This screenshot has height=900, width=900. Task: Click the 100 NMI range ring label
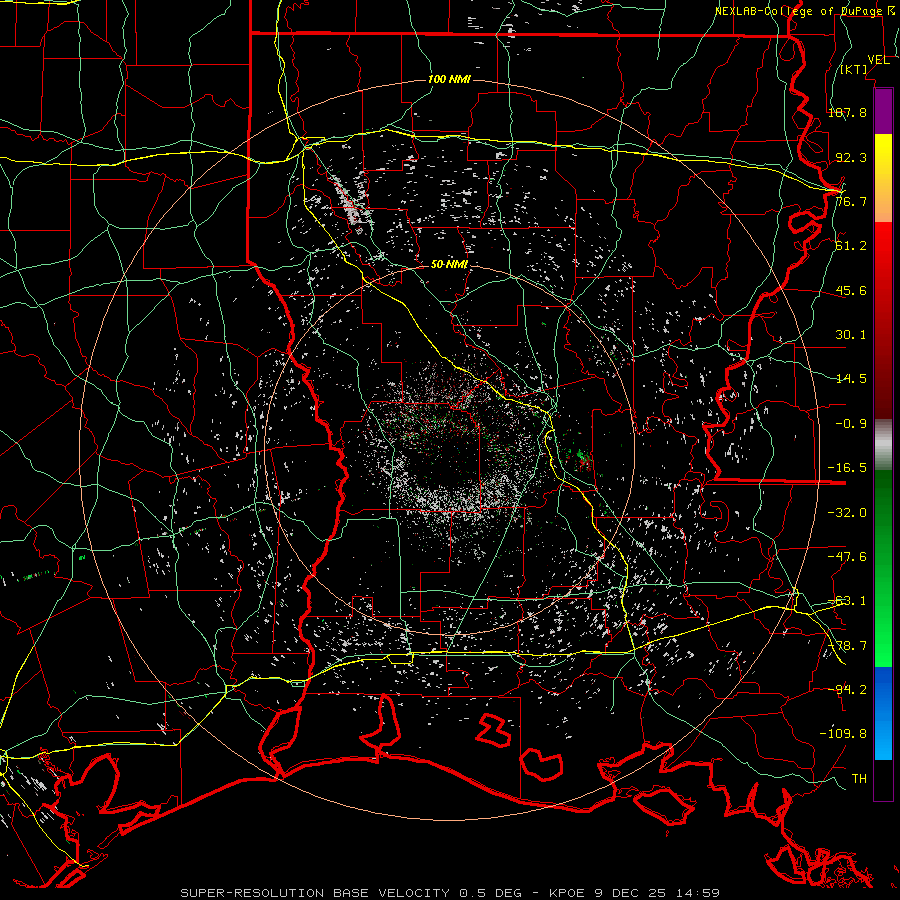click(449, 79)
